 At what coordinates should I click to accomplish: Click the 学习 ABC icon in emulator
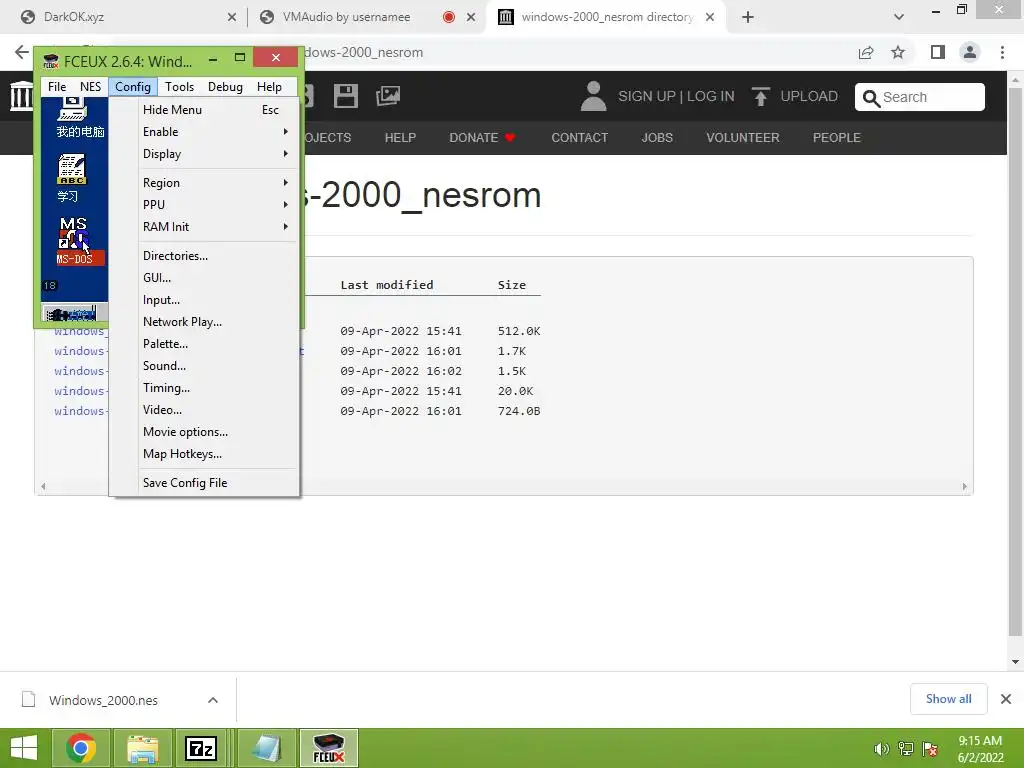tap(71, 178)
